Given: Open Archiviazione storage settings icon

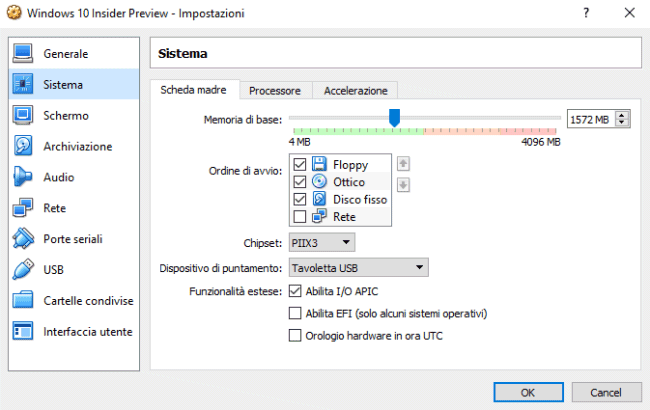Looking at the screenshot, I should (x=23, y=146).
